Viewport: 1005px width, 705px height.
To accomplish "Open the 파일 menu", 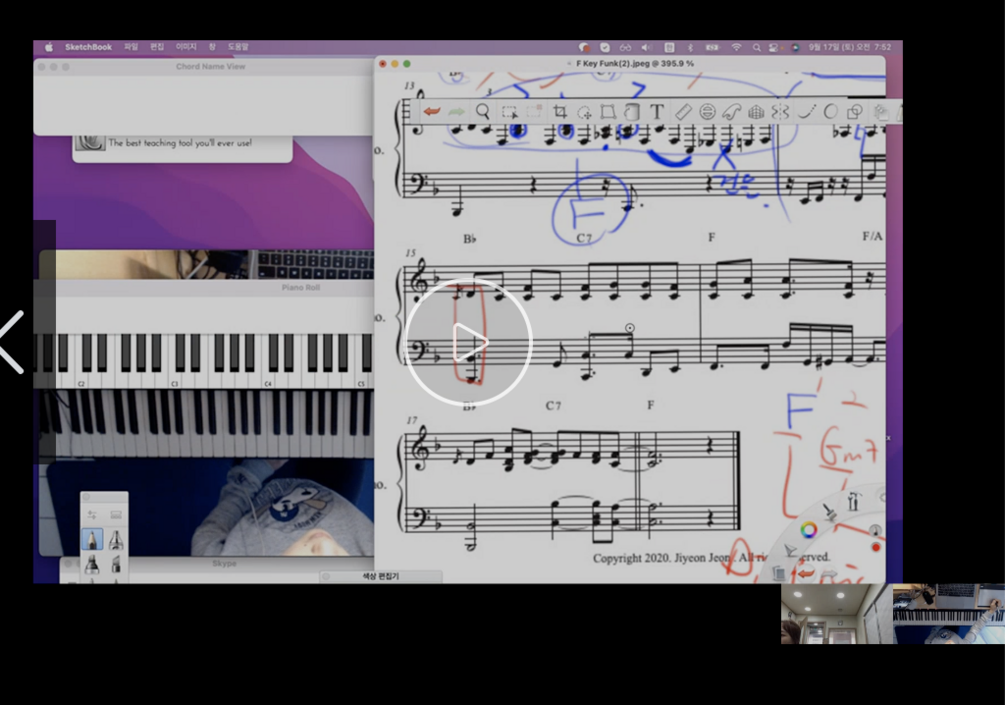I will (x=131, y=47).
